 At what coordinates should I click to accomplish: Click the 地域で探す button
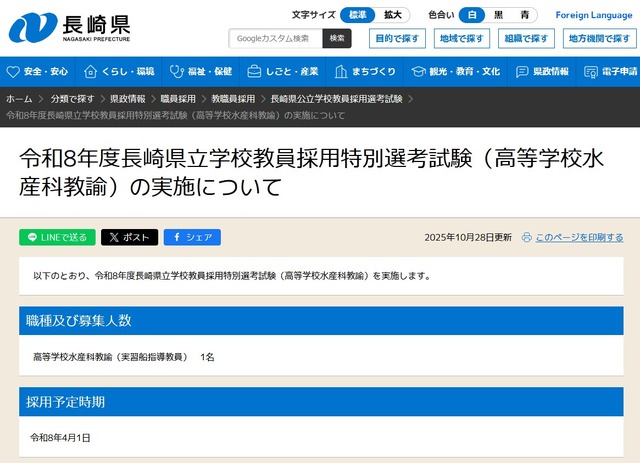pos(462,38)
